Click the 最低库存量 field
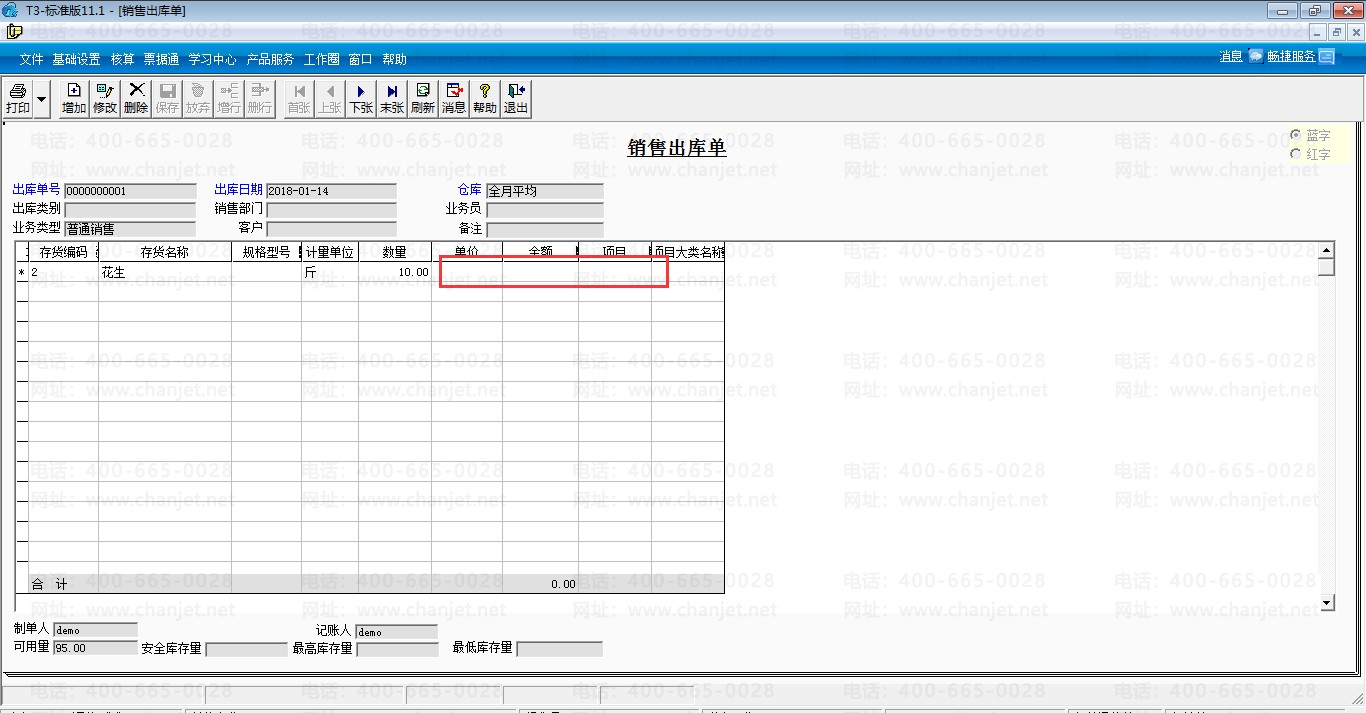 pyautogui.click(x=559, y=649)
